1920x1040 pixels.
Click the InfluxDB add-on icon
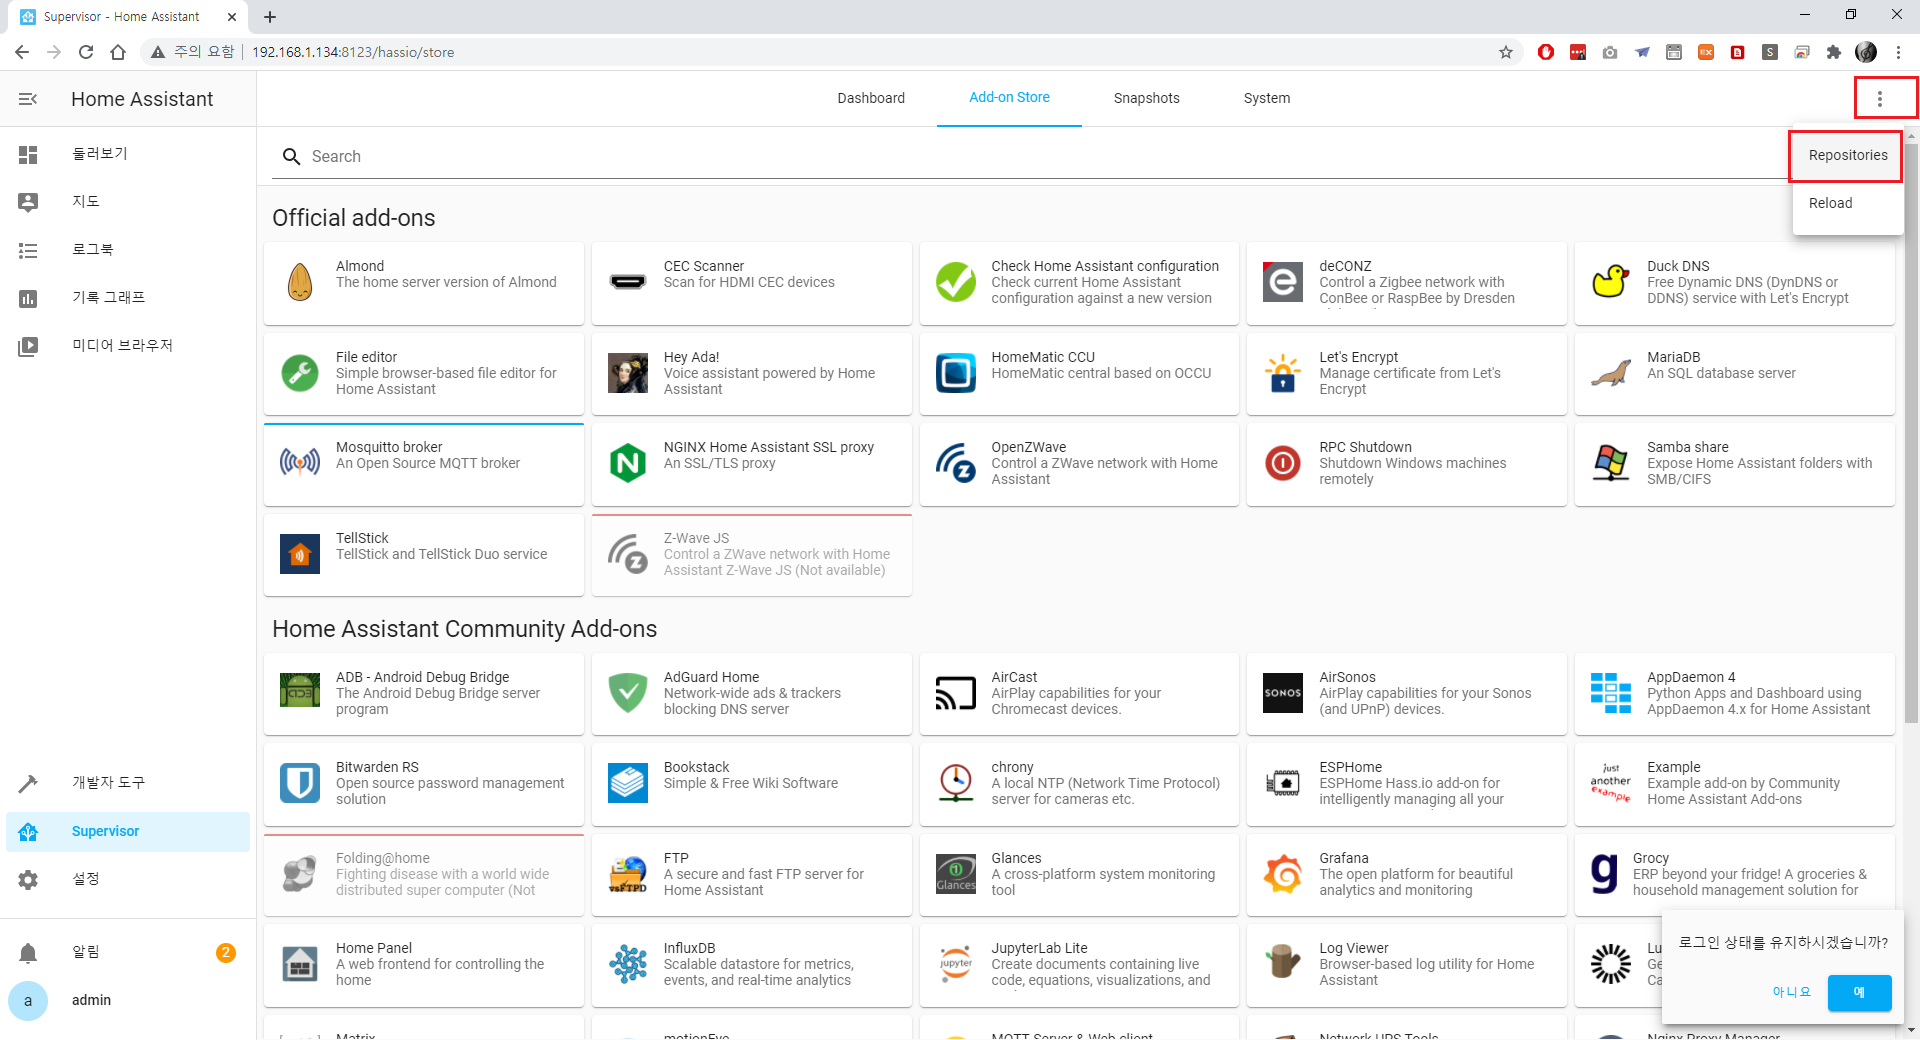[628, 964]
